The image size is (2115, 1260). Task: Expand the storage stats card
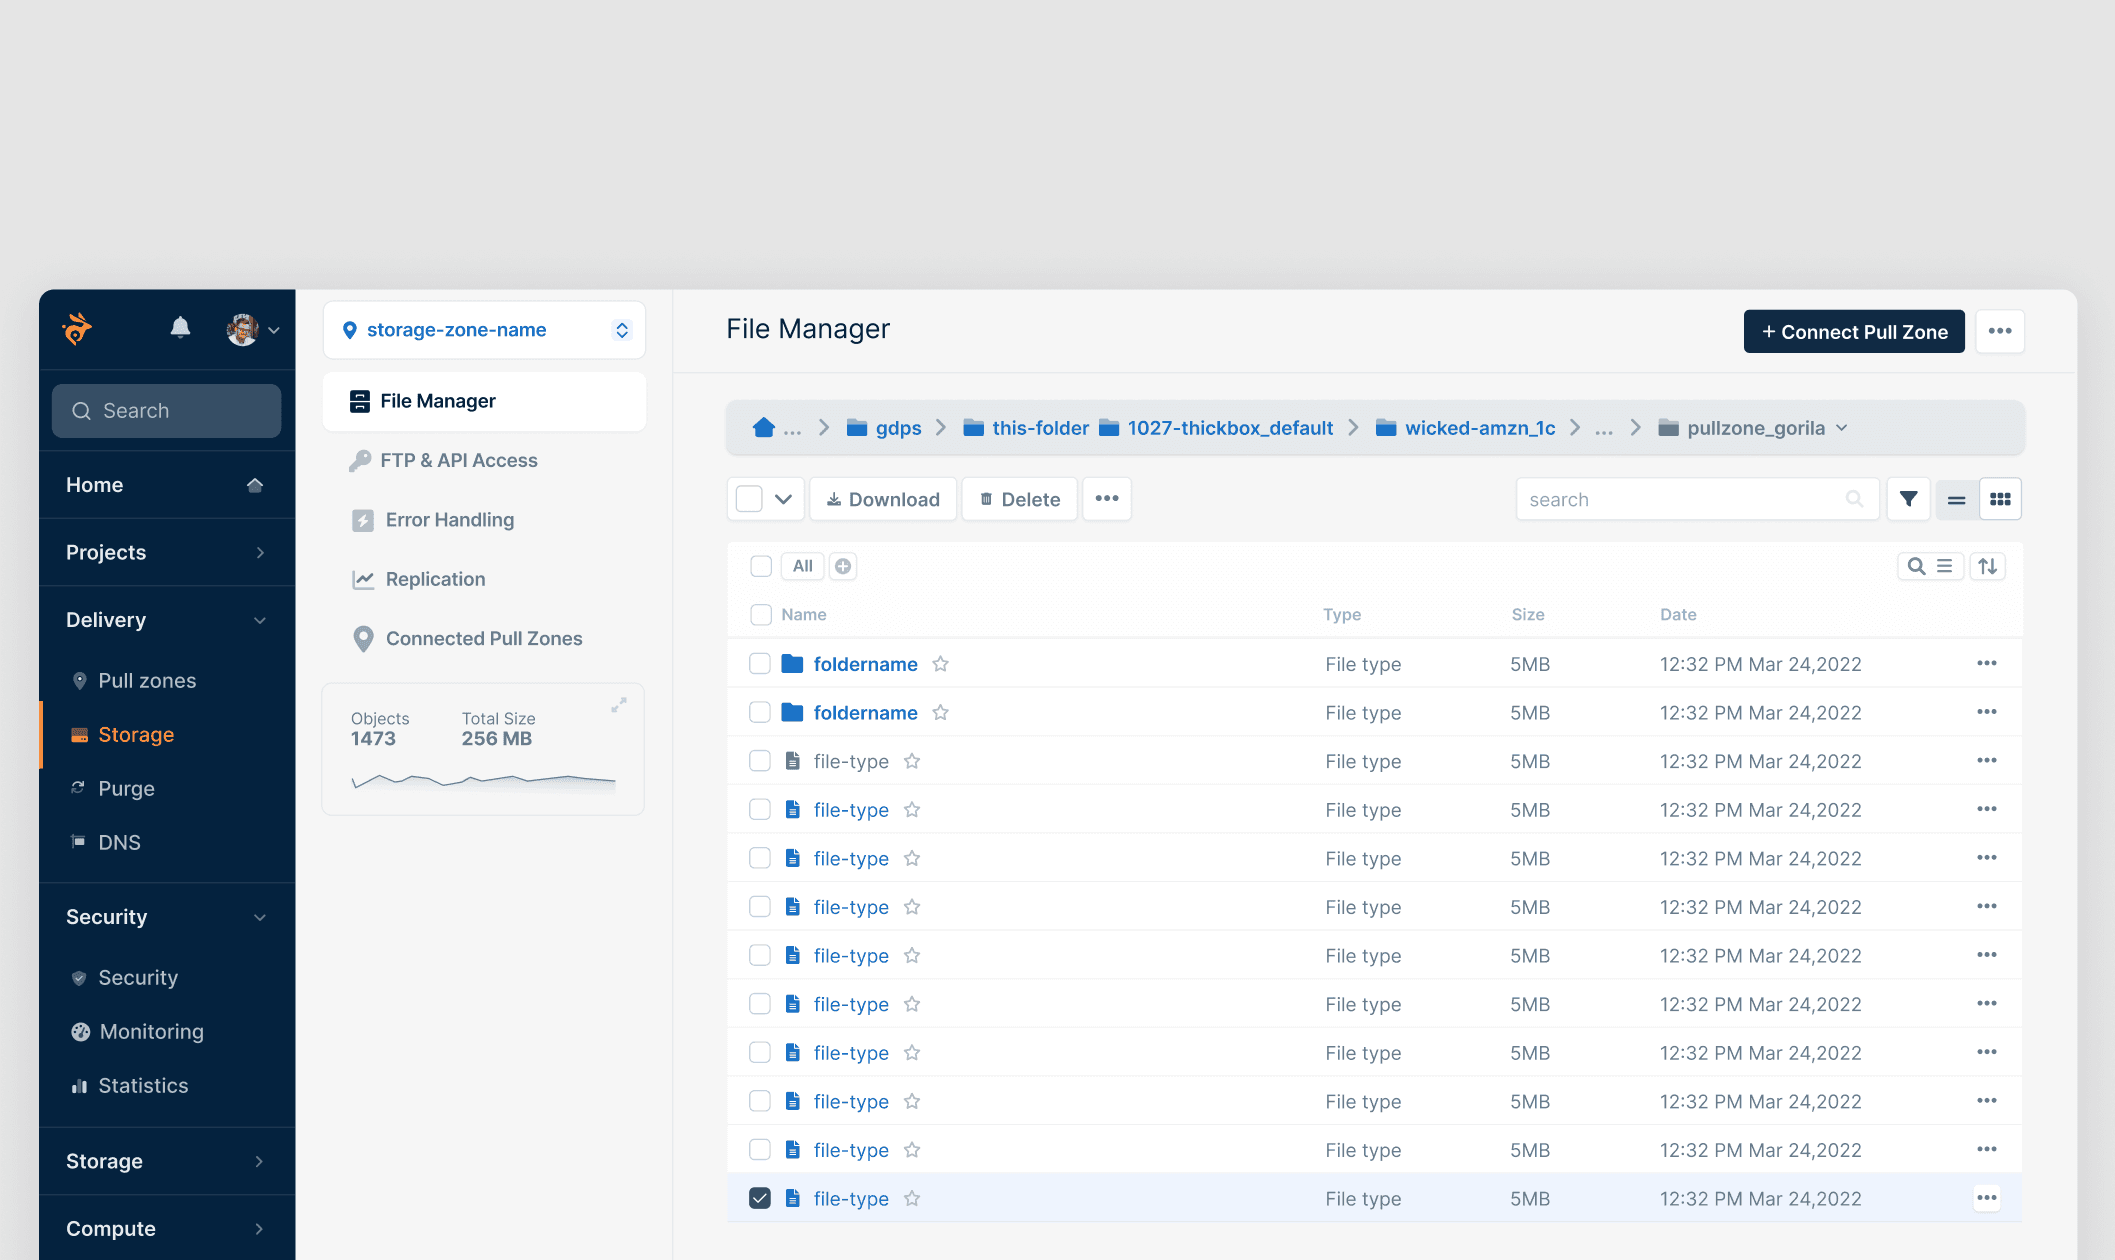point(619,705)
